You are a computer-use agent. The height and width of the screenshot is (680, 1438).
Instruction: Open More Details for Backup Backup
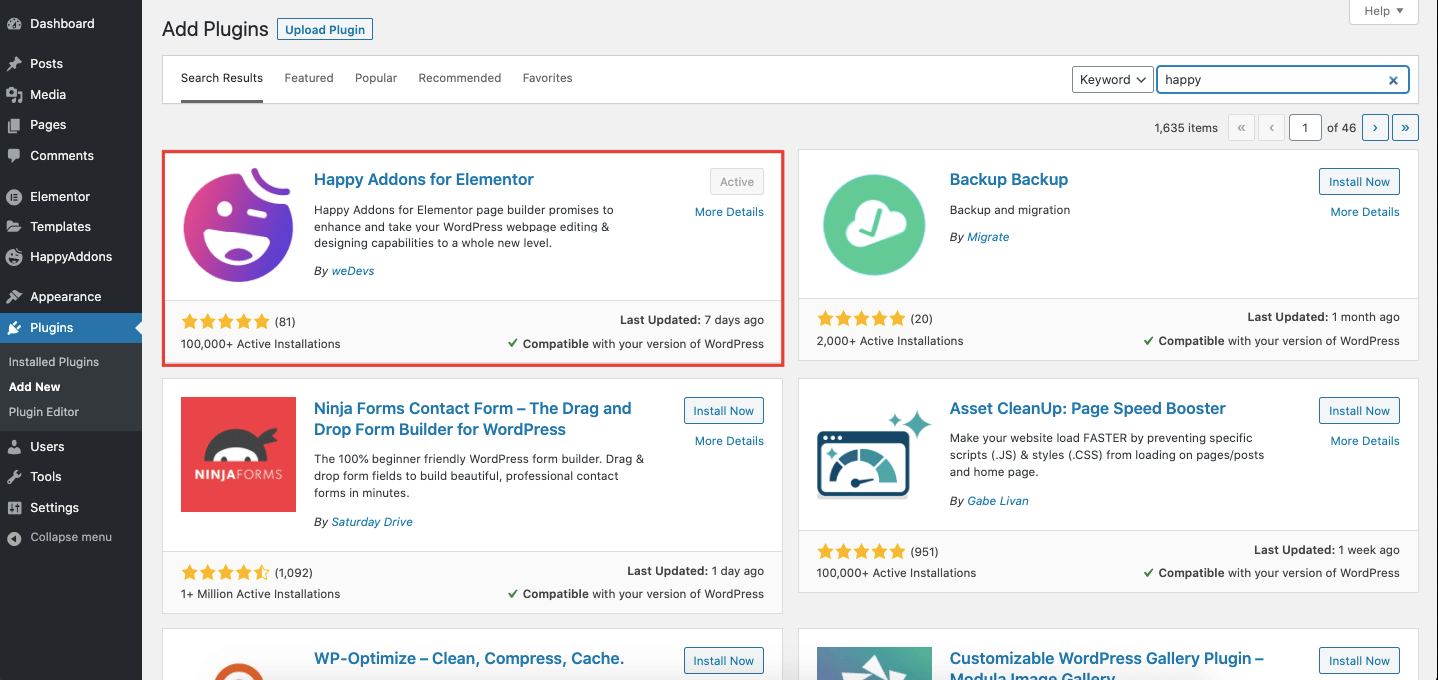(x=1365, y=212)
